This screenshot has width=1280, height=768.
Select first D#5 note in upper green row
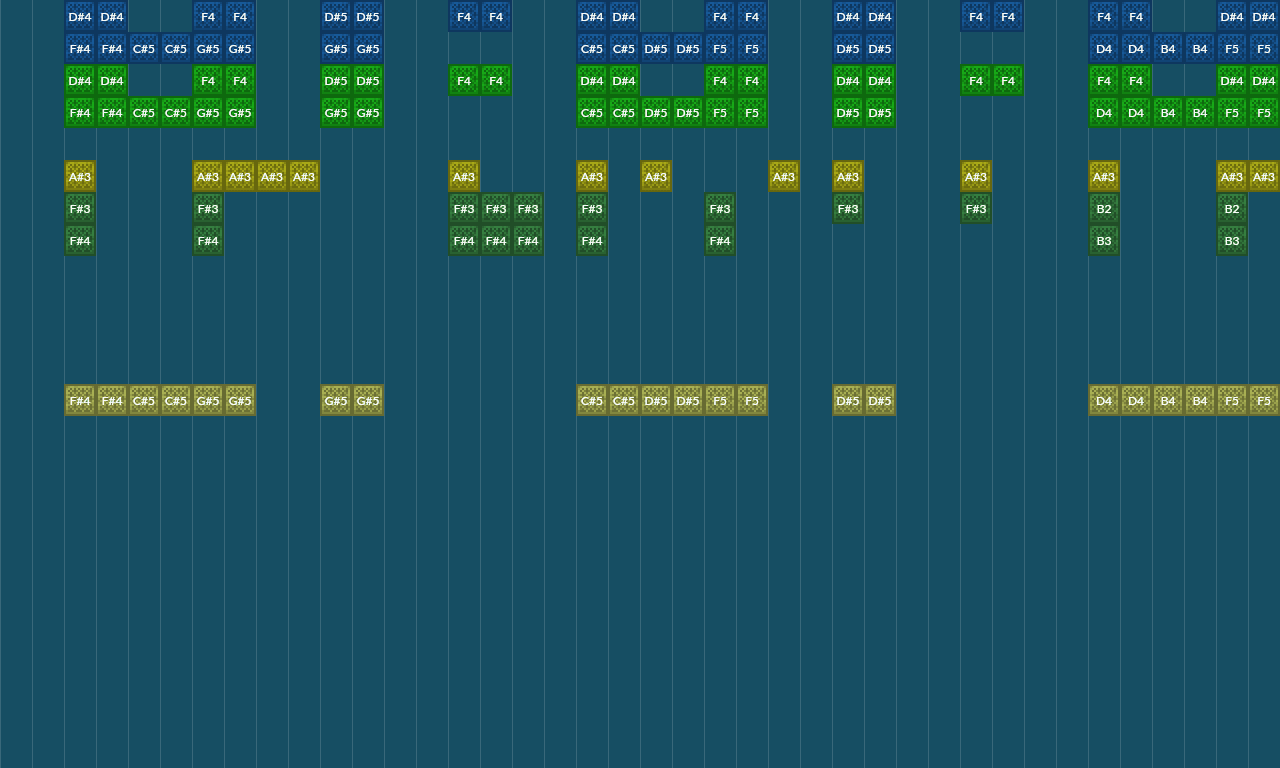tap(336, 81)
